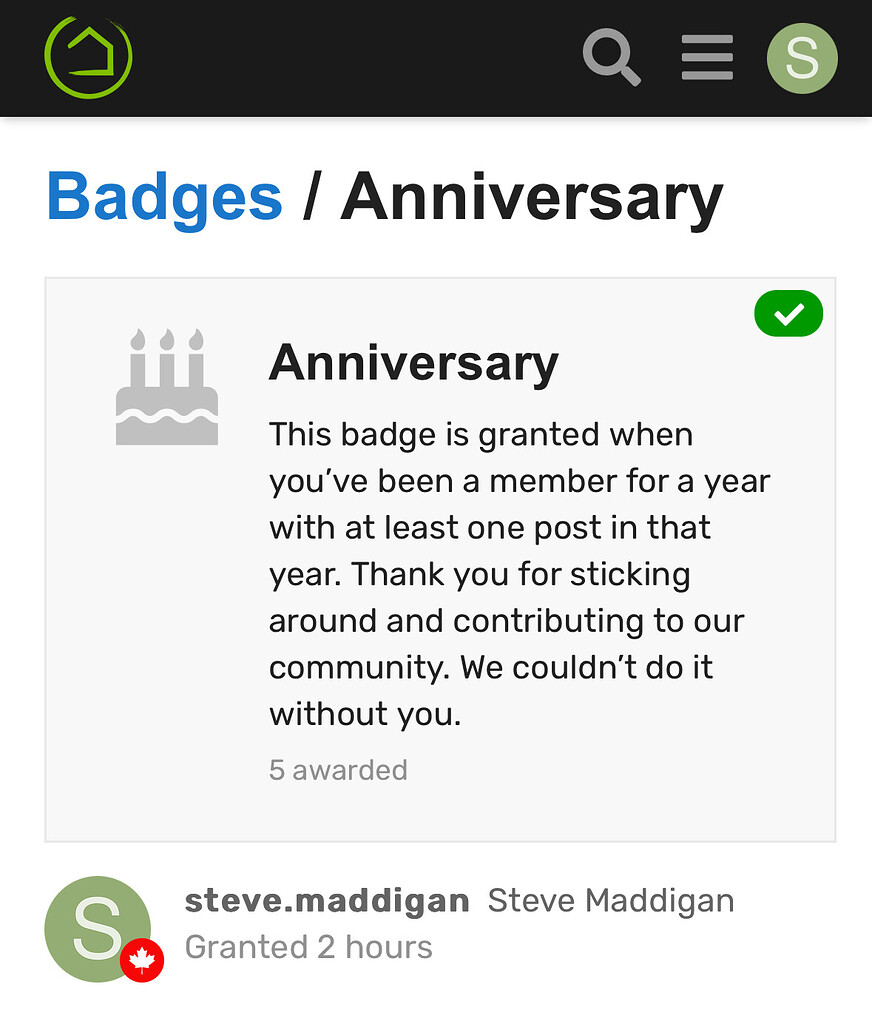
Task: Open the search magnifier icon
Action: pos(611,57)
